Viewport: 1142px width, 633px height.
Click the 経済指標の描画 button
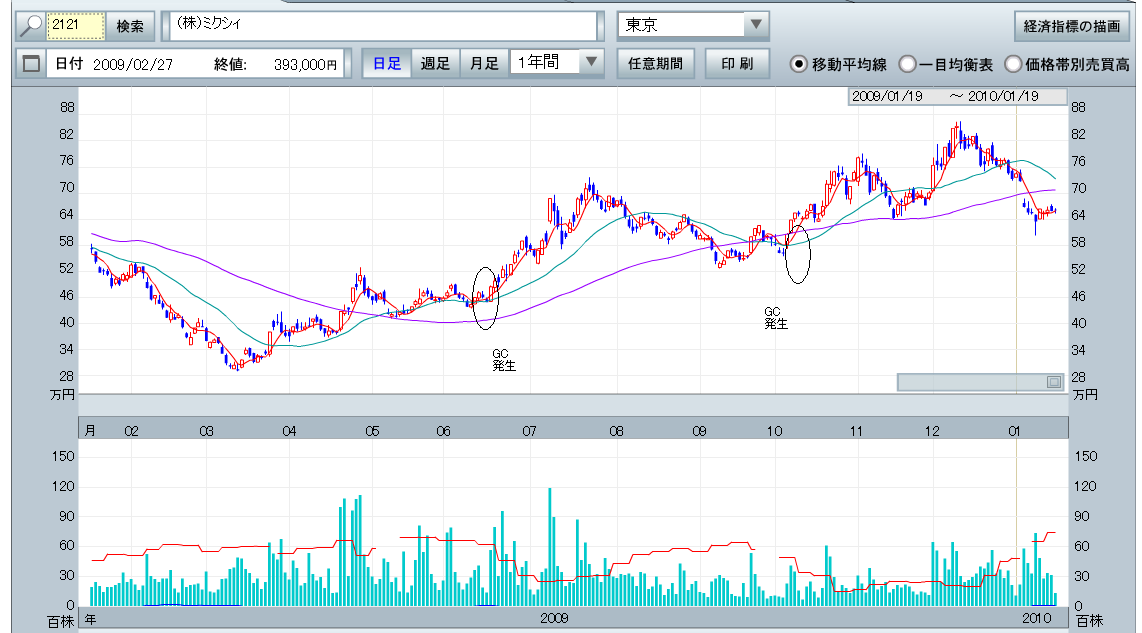click(x=1071, y=25)
